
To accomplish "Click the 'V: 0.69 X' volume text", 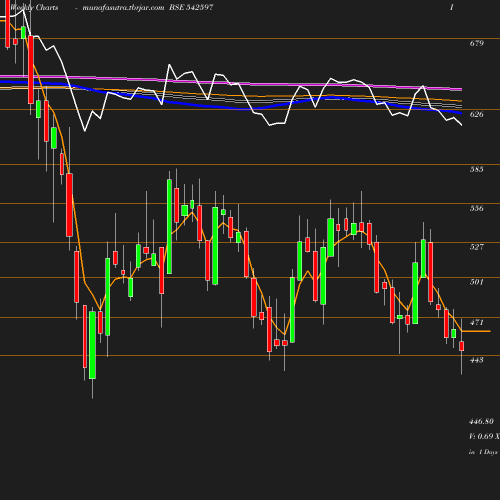I will pos(484,436).
